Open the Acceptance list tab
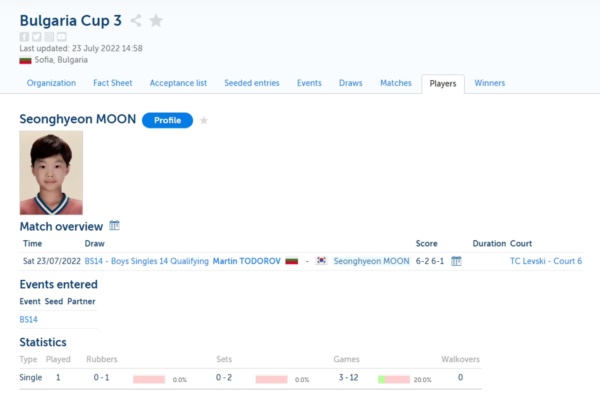The image size is (600, 396). pos(178,83)
